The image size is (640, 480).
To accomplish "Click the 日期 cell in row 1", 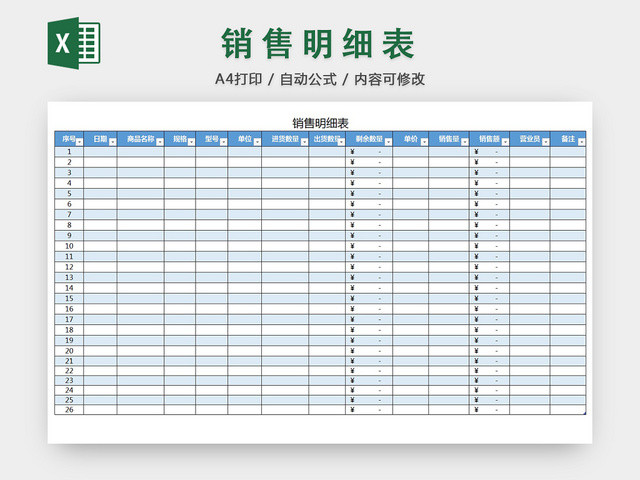I will point(100,152).
